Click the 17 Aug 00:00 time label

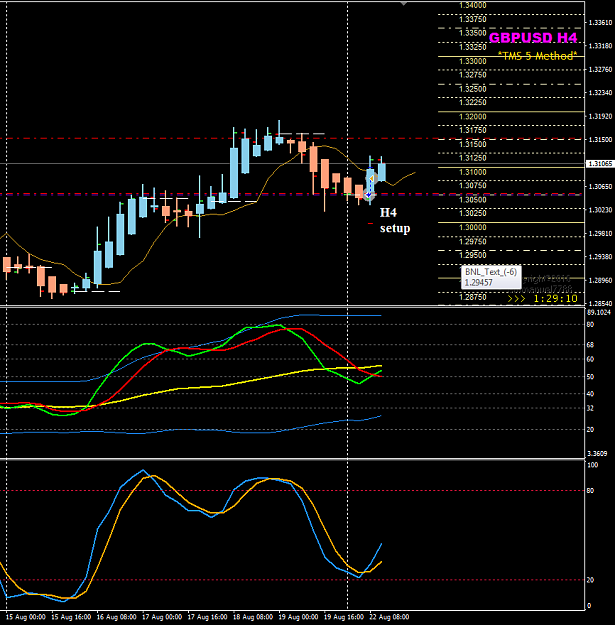[x=162, y=617]
